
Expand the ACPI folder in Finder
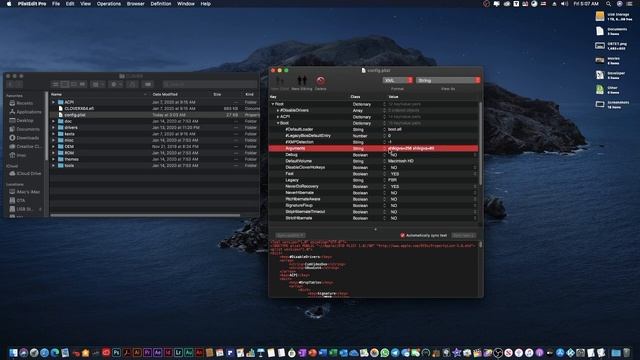(x=53, y=102)
